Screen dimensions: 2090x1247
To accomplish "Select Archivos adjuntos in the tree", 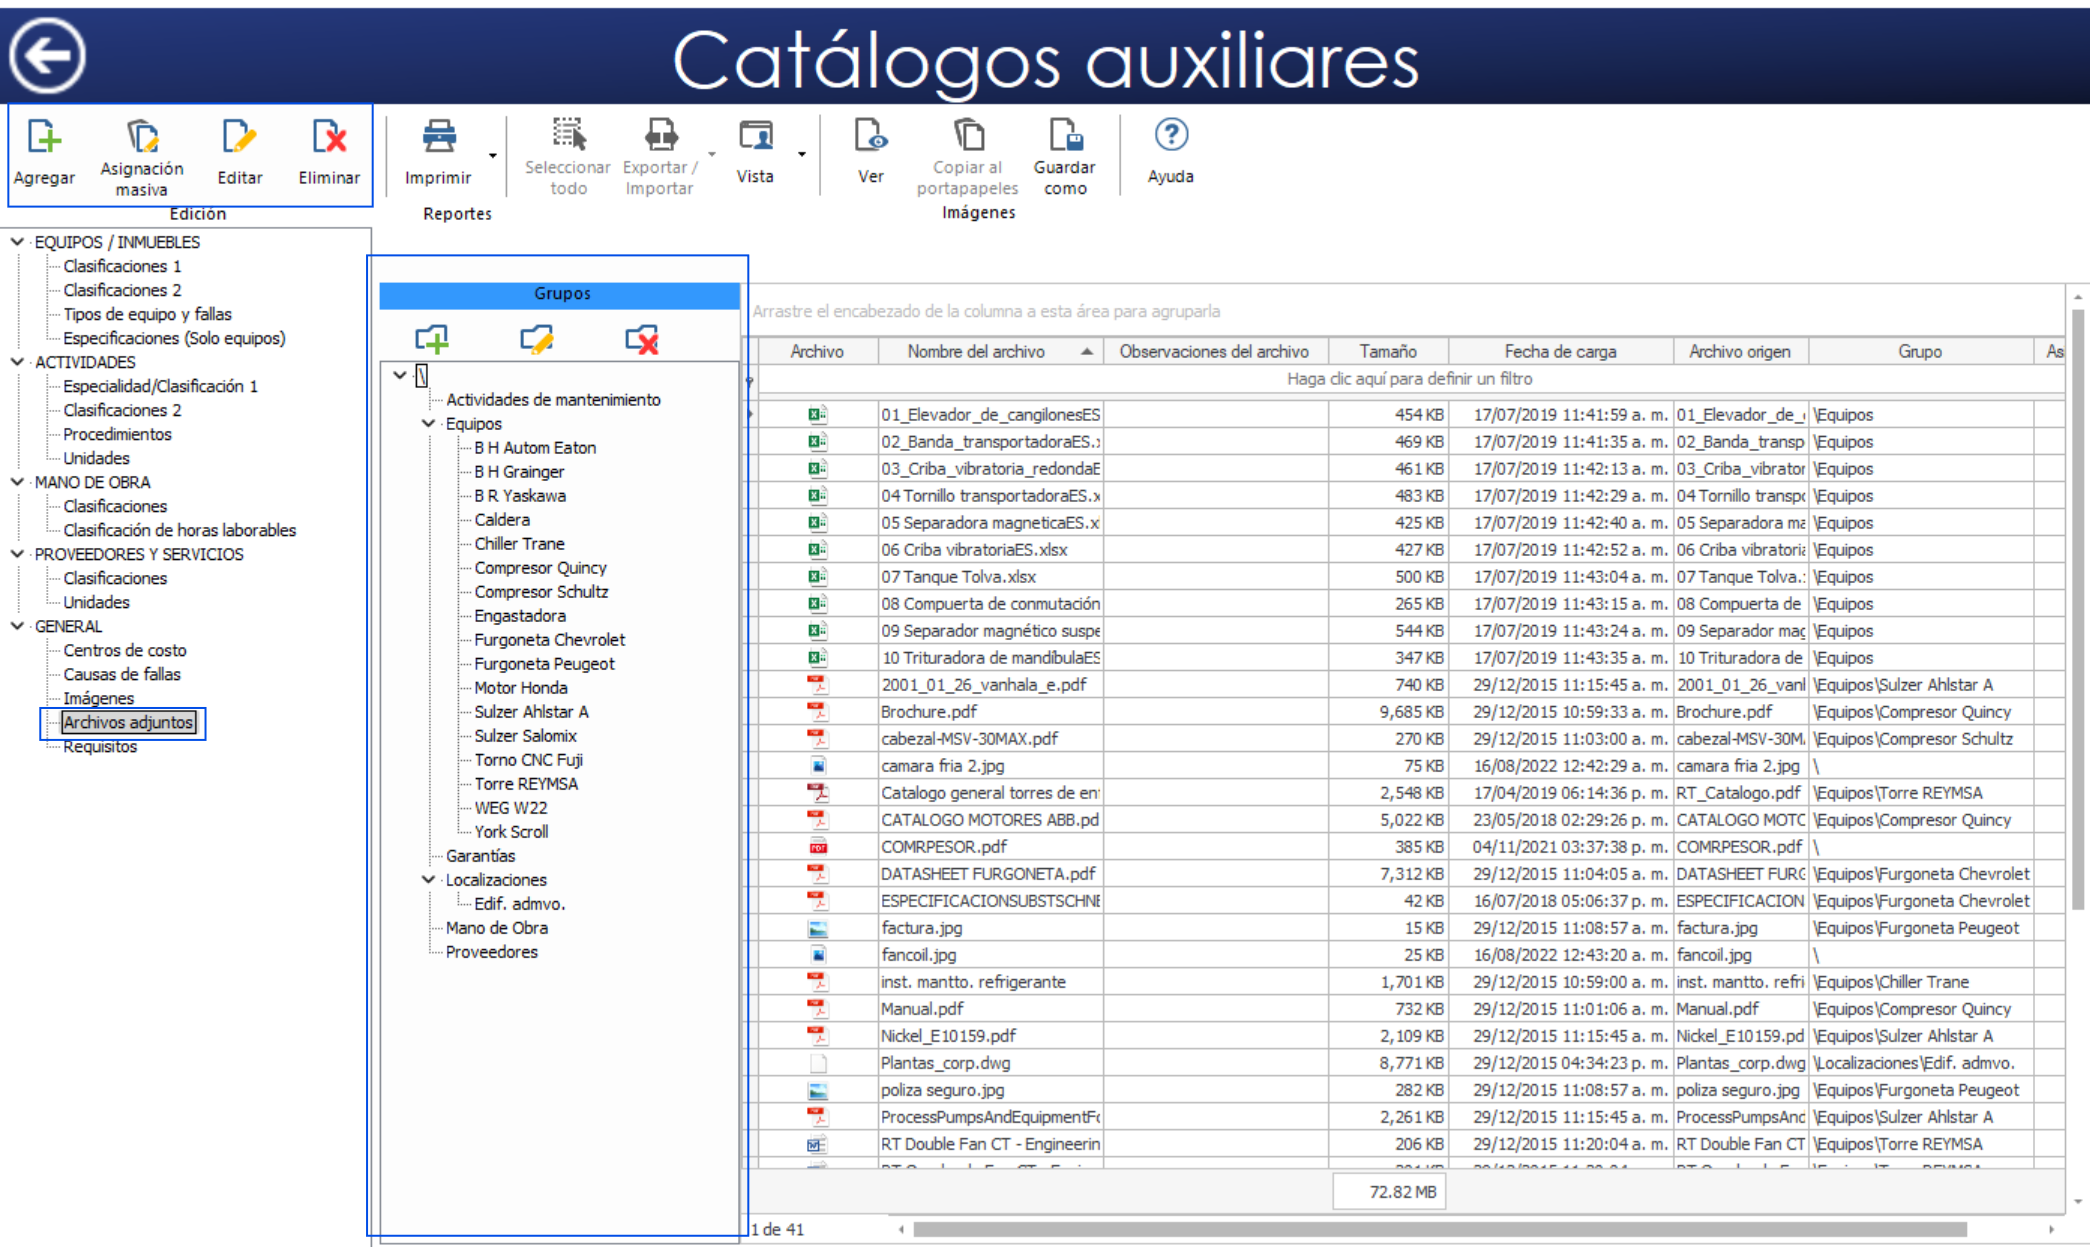I will (x=128, y=722).
